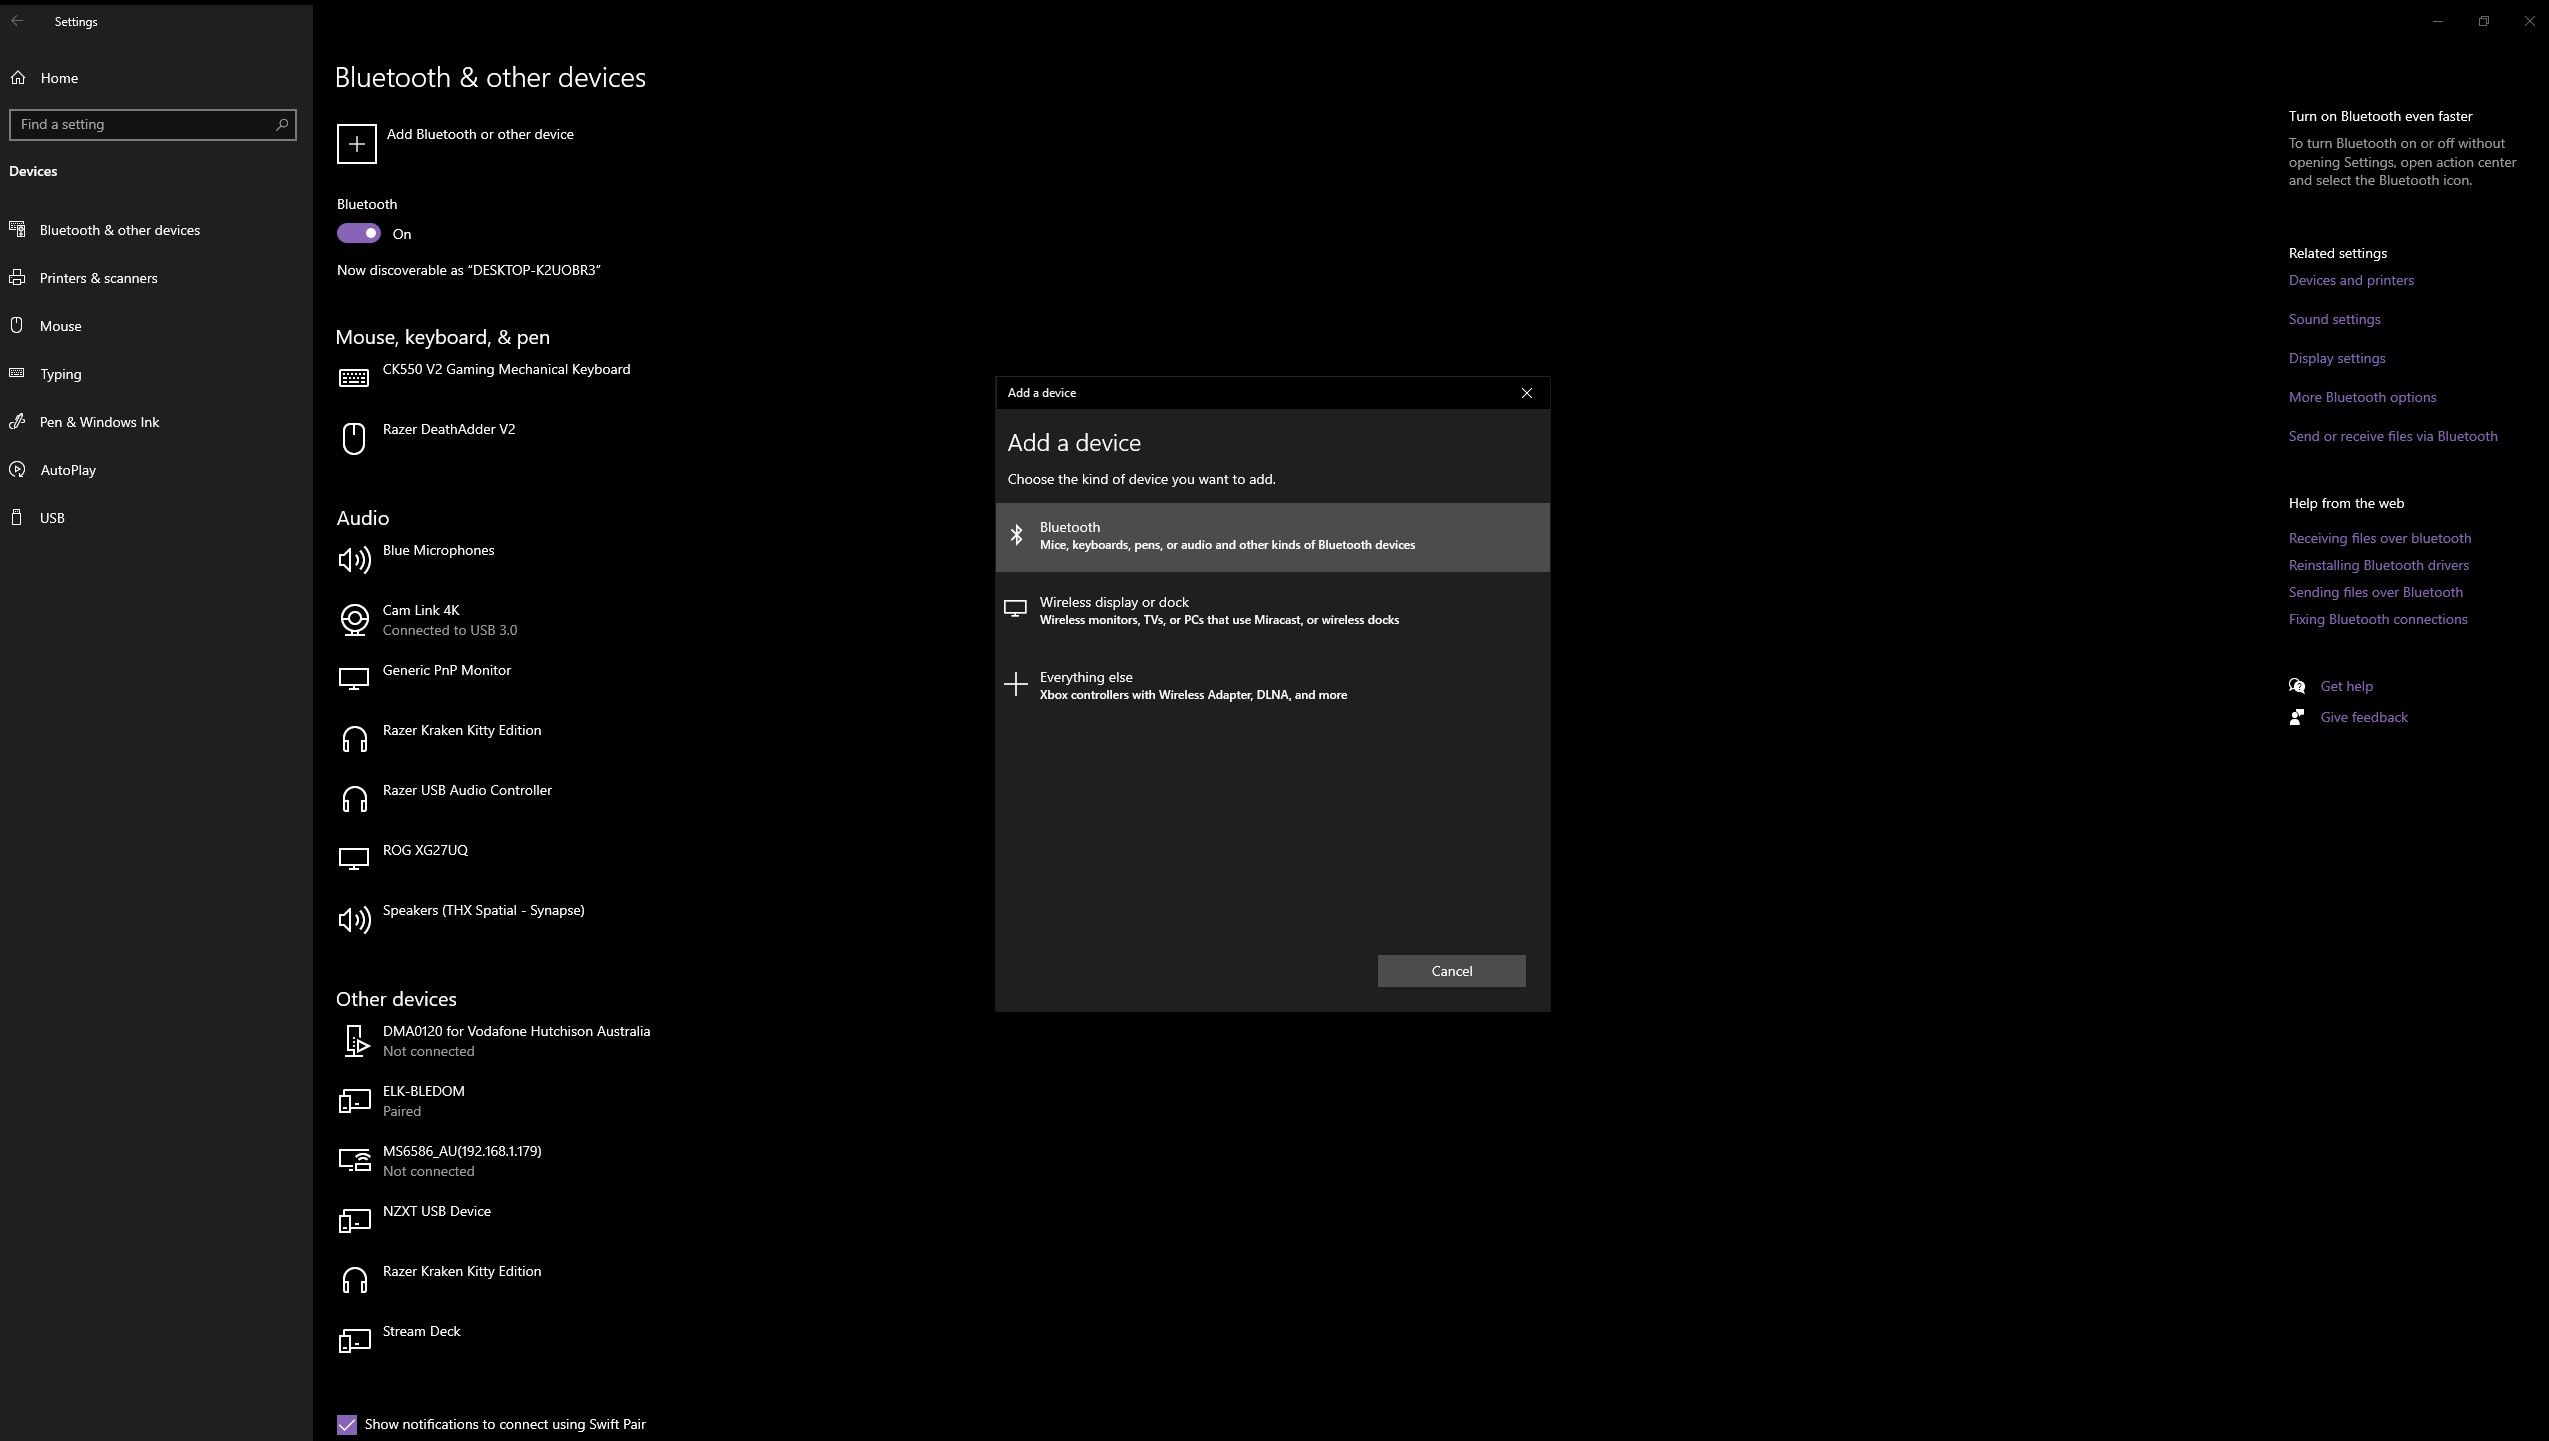The height and width of the screenshot is (1441, 2549).
Task: Open the Devices and printers link
Action: click(x=2349, y=279)
